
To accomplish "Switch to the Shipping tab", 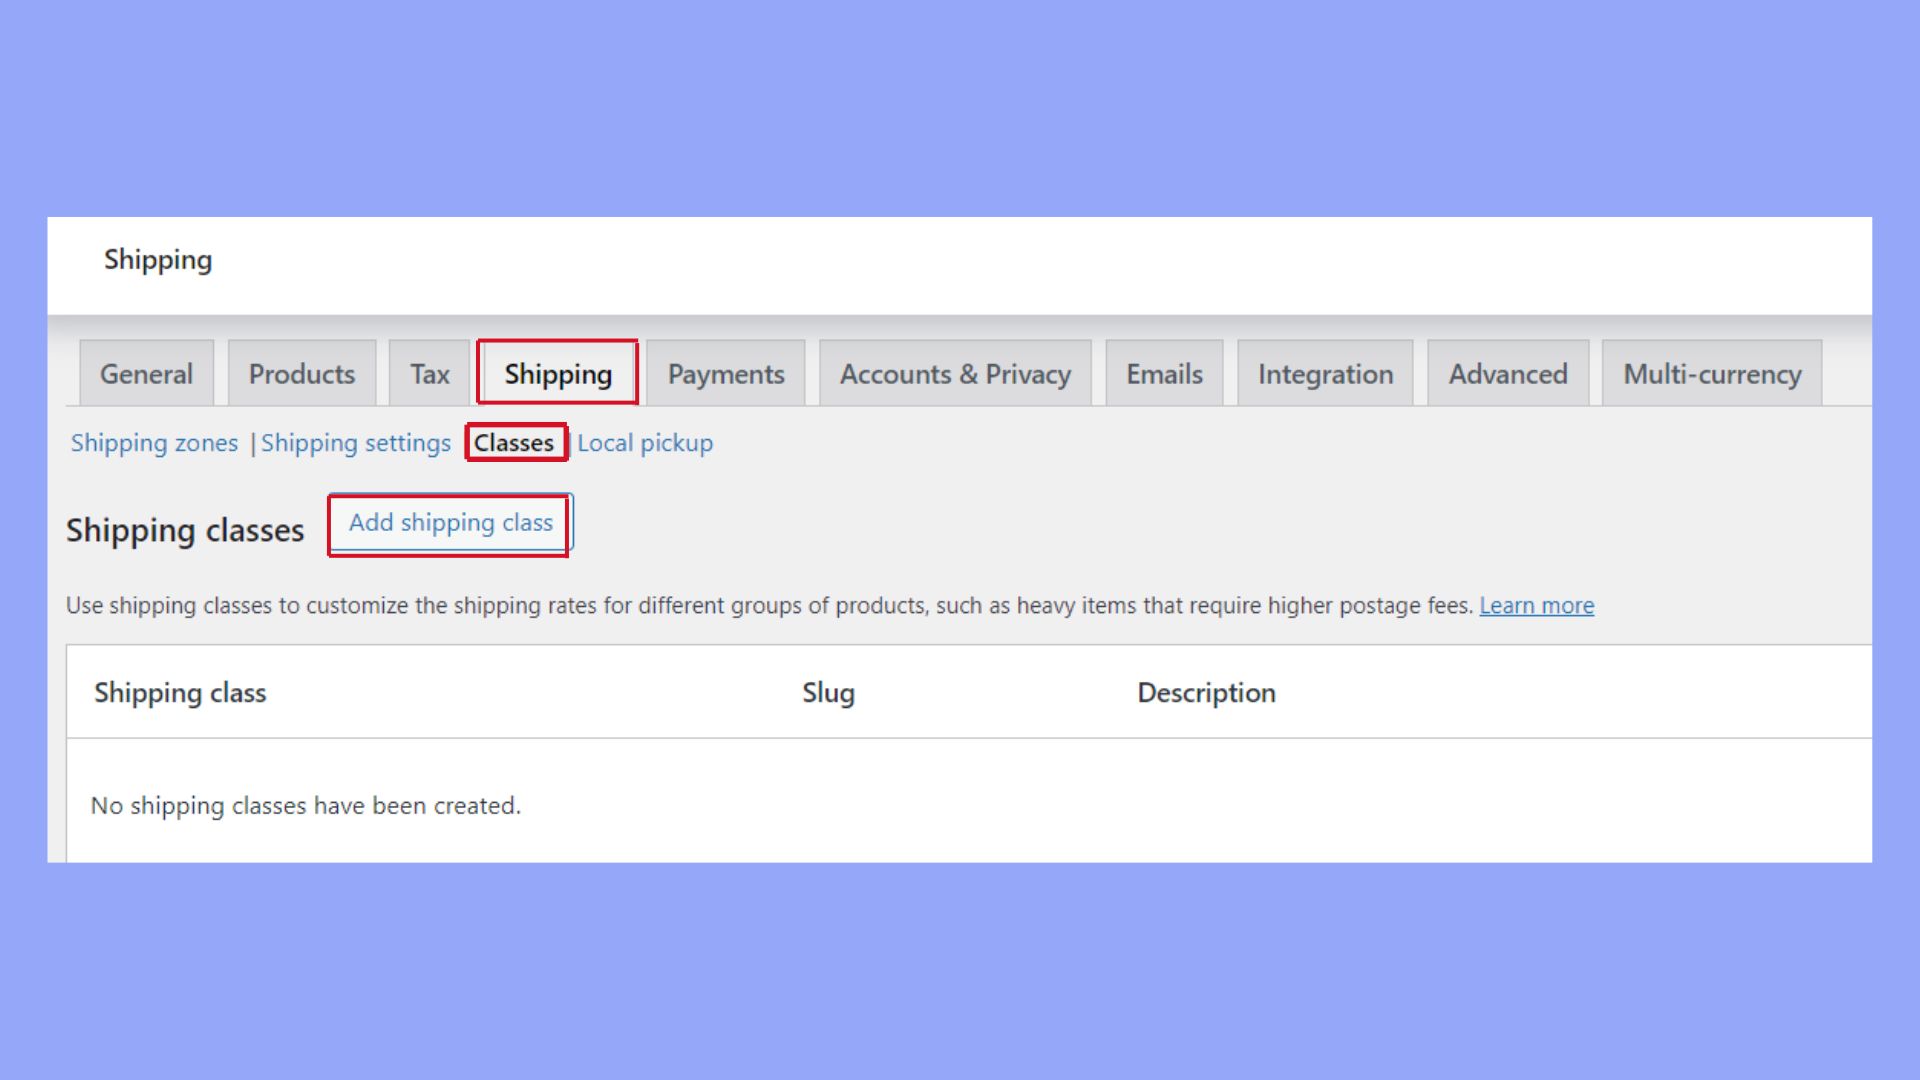I will tap(557, 373).
